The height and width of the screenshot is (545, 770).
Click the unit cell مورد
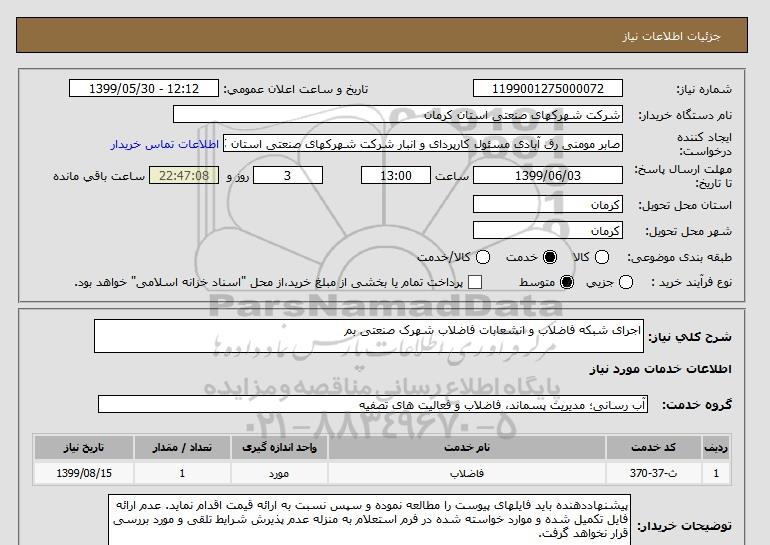pyautogui.click(x=279, y=473)
